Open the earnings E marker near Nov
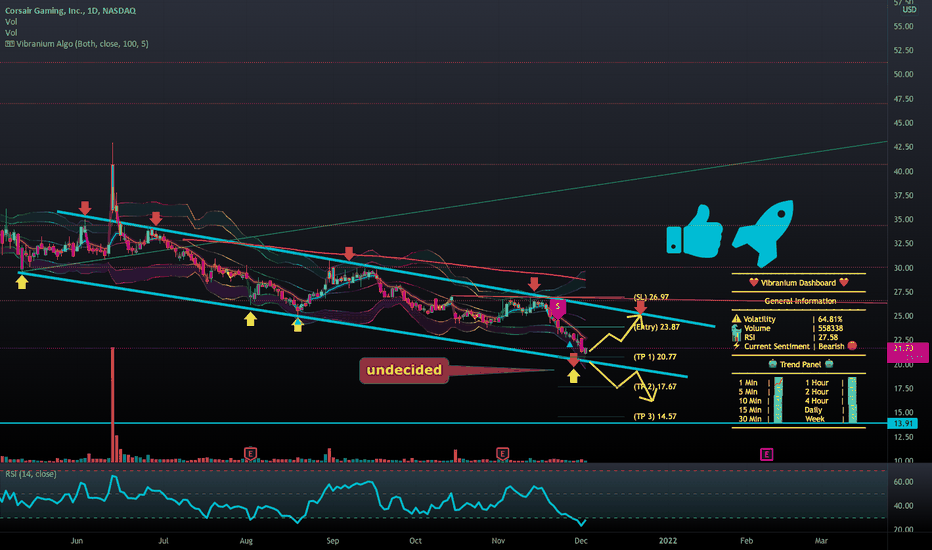 [502, 454]
